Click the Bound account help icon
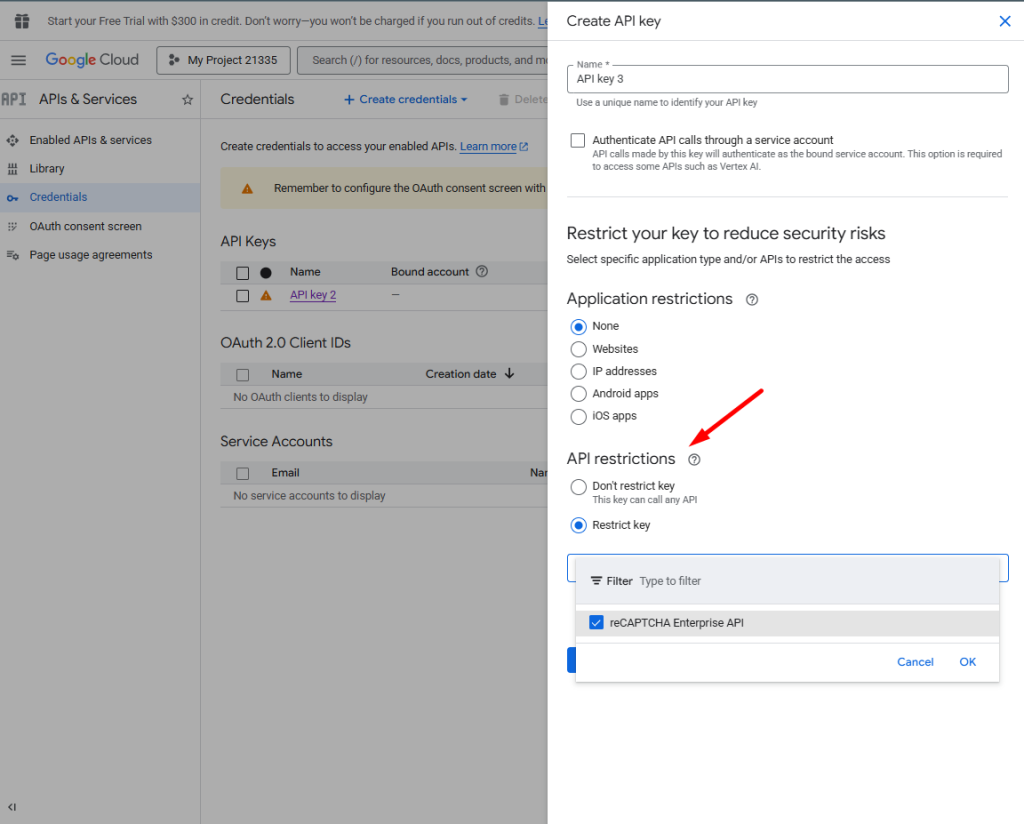The height and width of the screenshot is (824, 1024). [482, 272]
